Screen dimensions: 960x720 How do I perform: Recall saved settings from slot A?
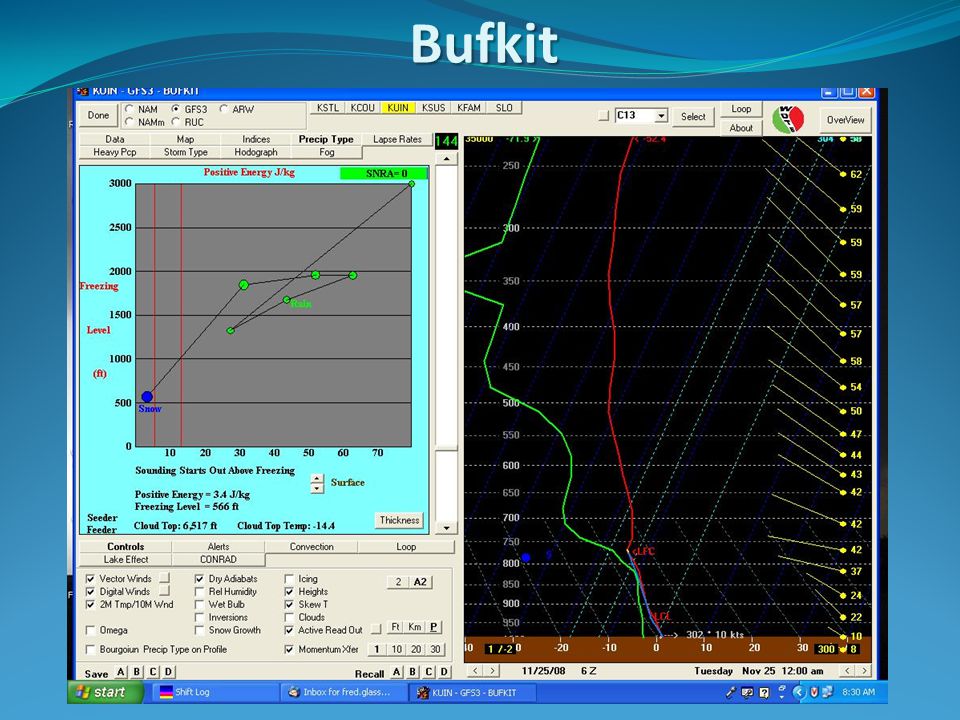coord(397,672)
